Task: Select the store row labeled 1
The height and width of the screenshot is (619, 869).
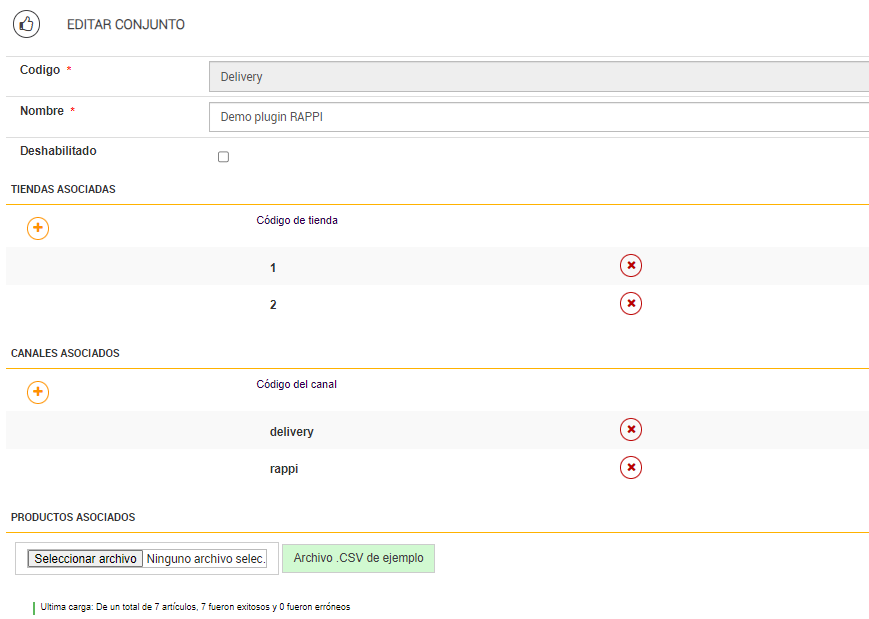Action: [273, 268]
